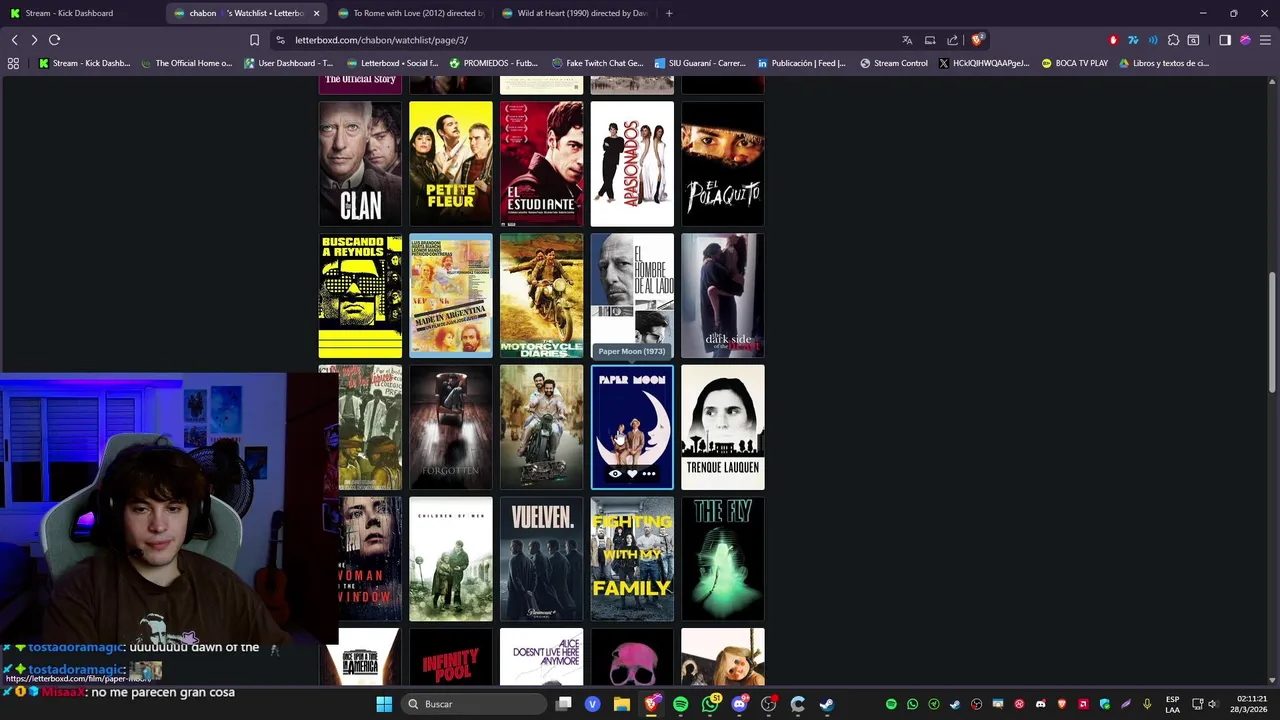
Task: Open Libros y textos Drive bookmark
Action: point(1164,63)
